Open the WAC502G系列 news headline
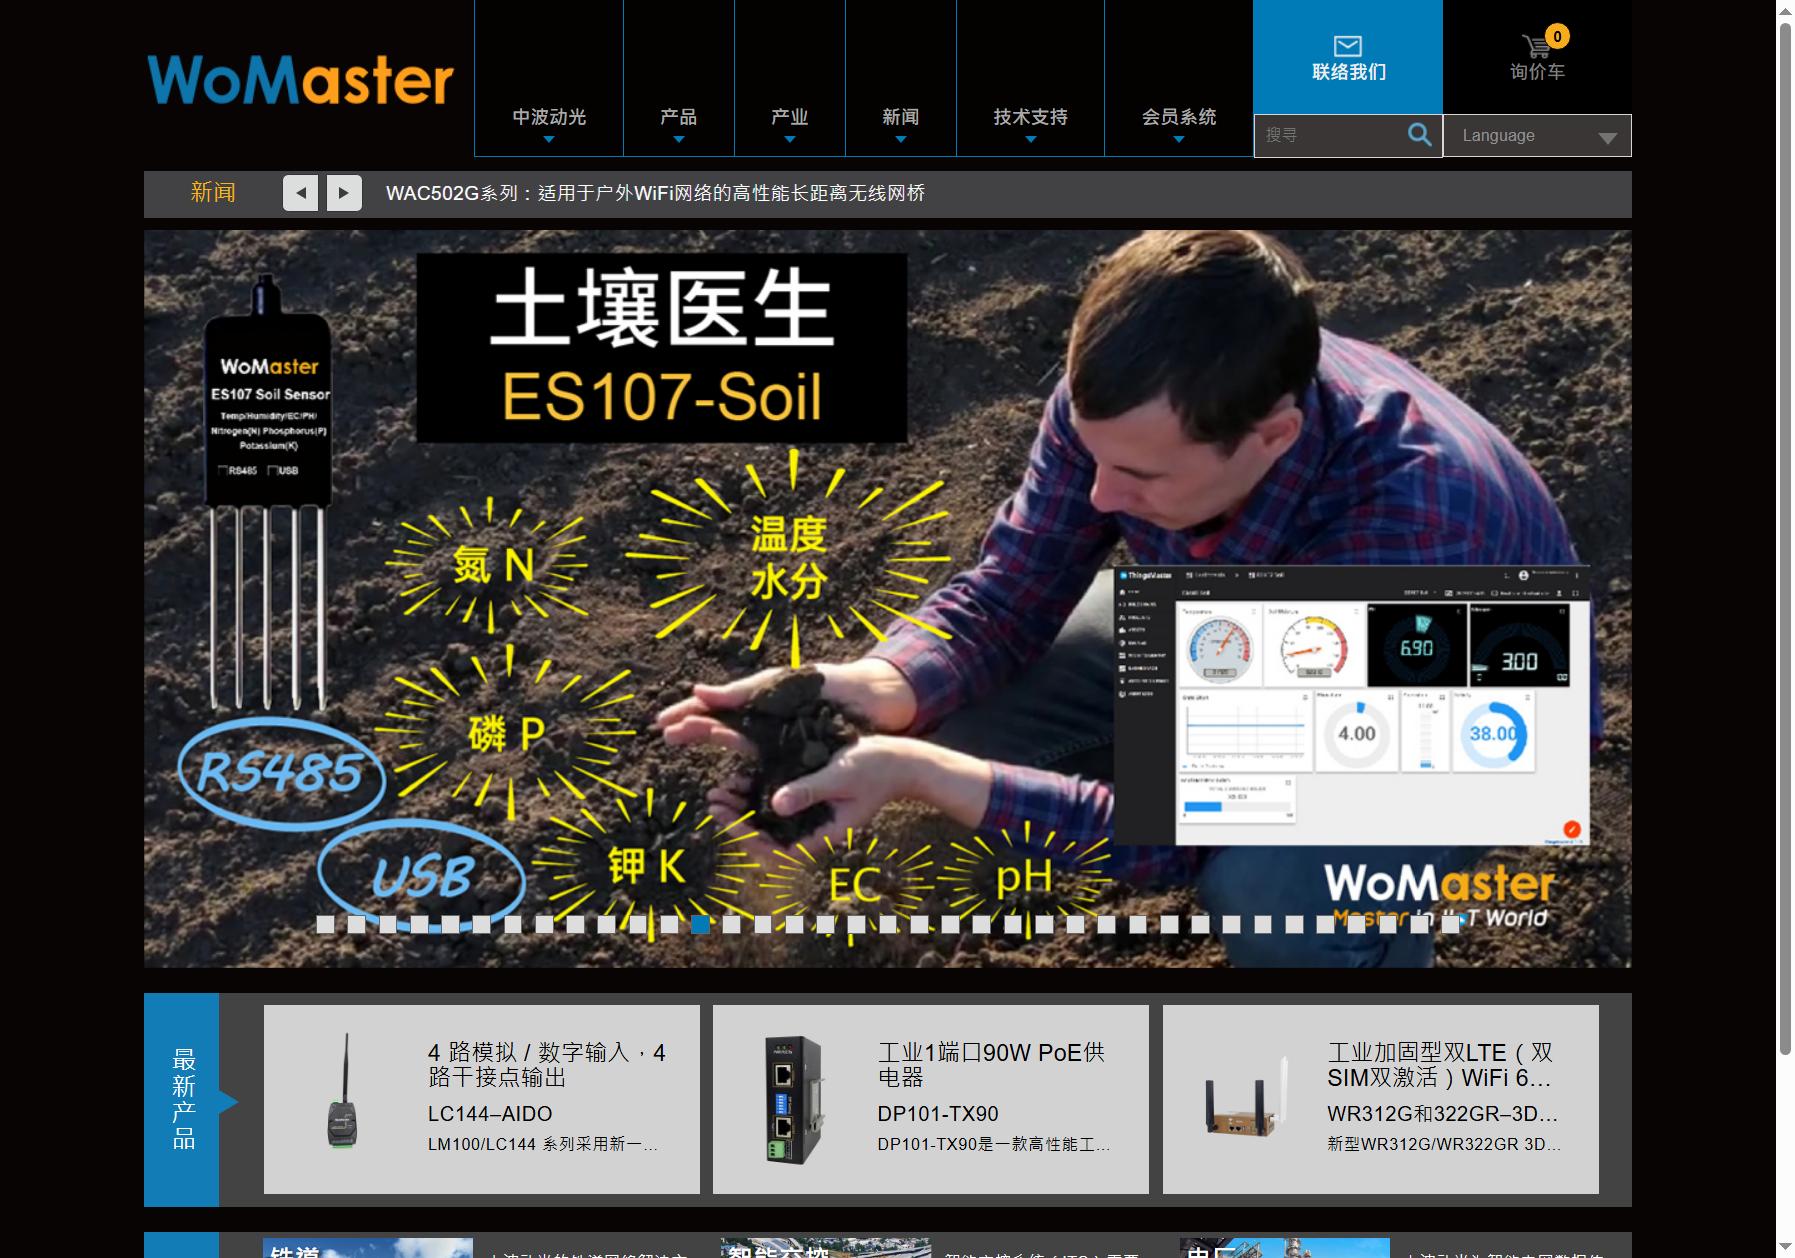 point(655,193)
